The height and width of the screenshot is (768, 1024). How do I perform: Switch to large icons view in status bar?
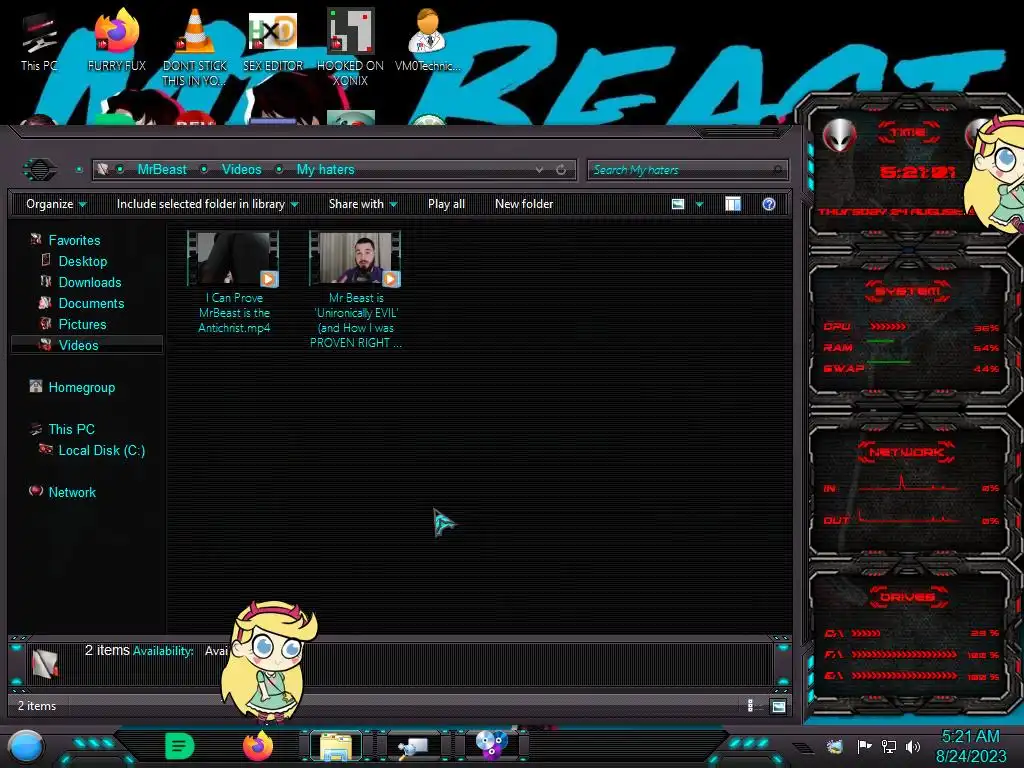coord(778,706)
